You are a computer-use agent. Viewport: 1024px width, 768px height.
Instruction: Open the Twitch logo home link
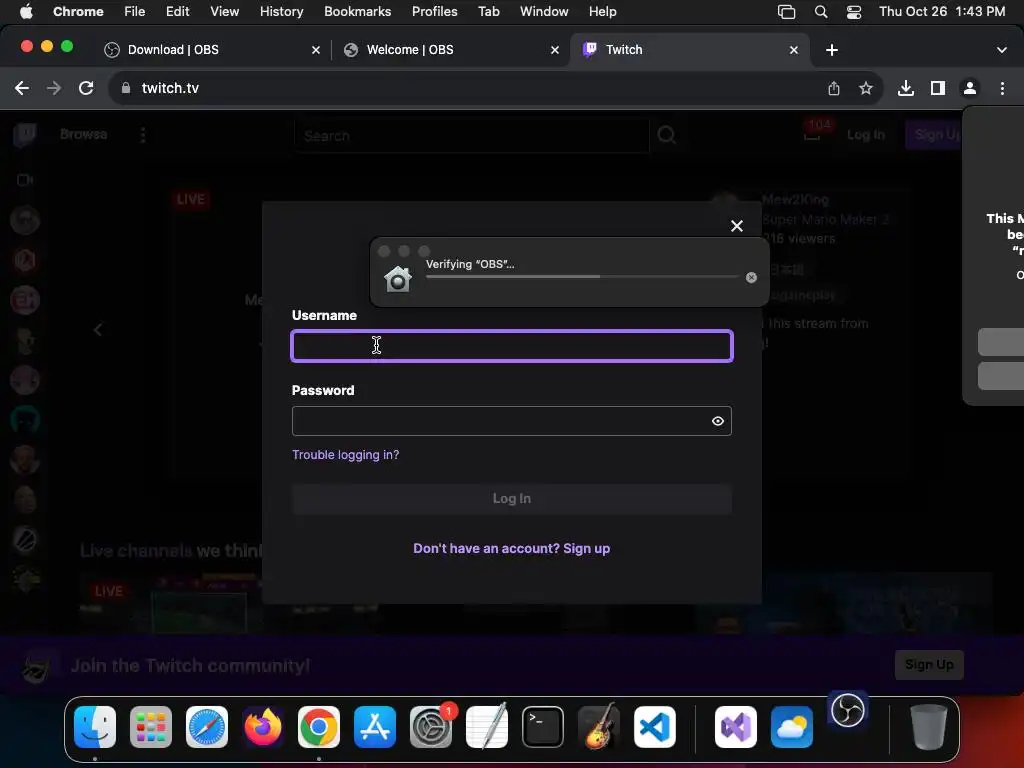pyautogui.click(x=25, y=135)
